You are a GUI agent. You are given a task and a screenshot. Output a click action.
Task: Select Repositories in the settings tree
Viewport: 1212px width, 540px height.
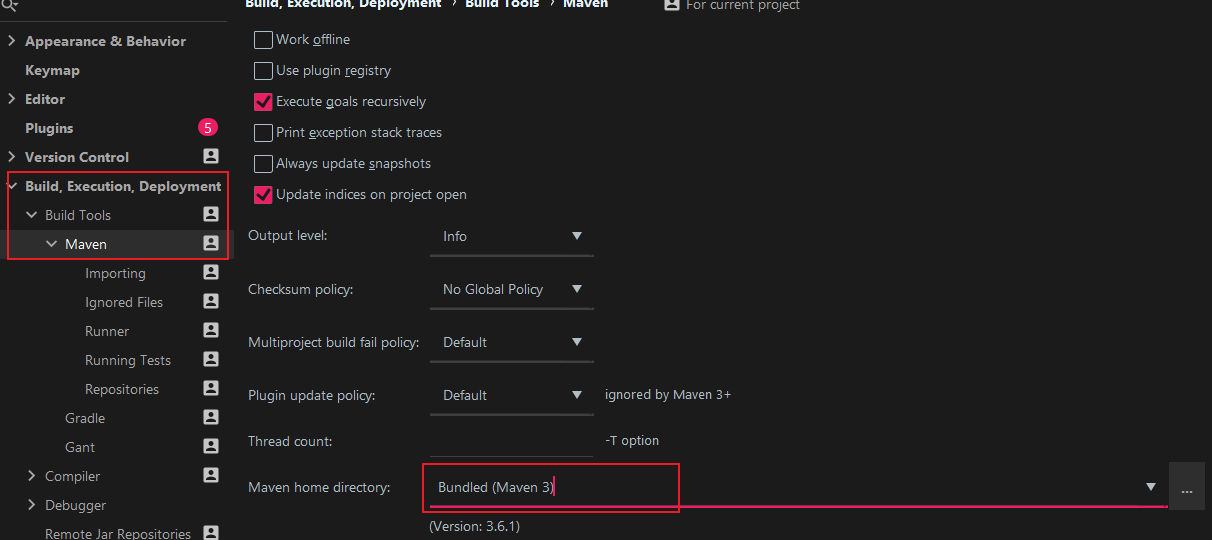coord(122,389)
